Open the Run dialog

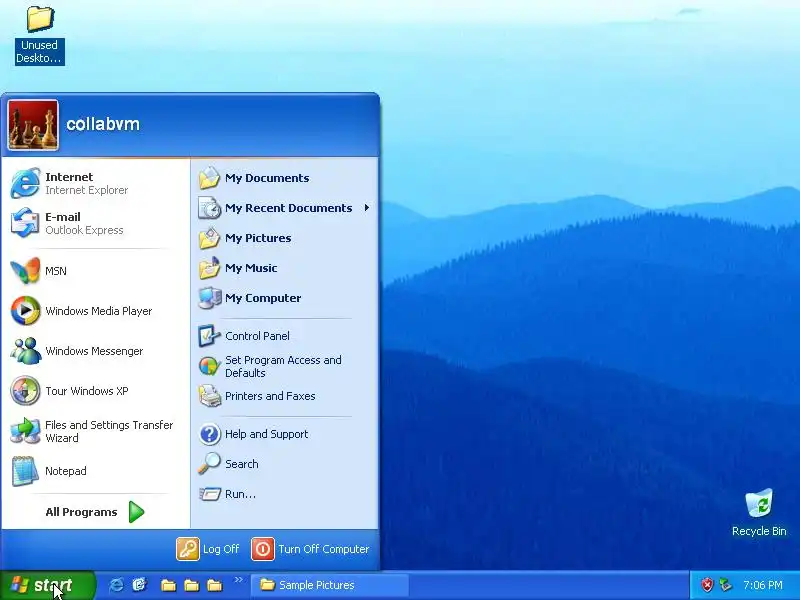pos(285,494)
